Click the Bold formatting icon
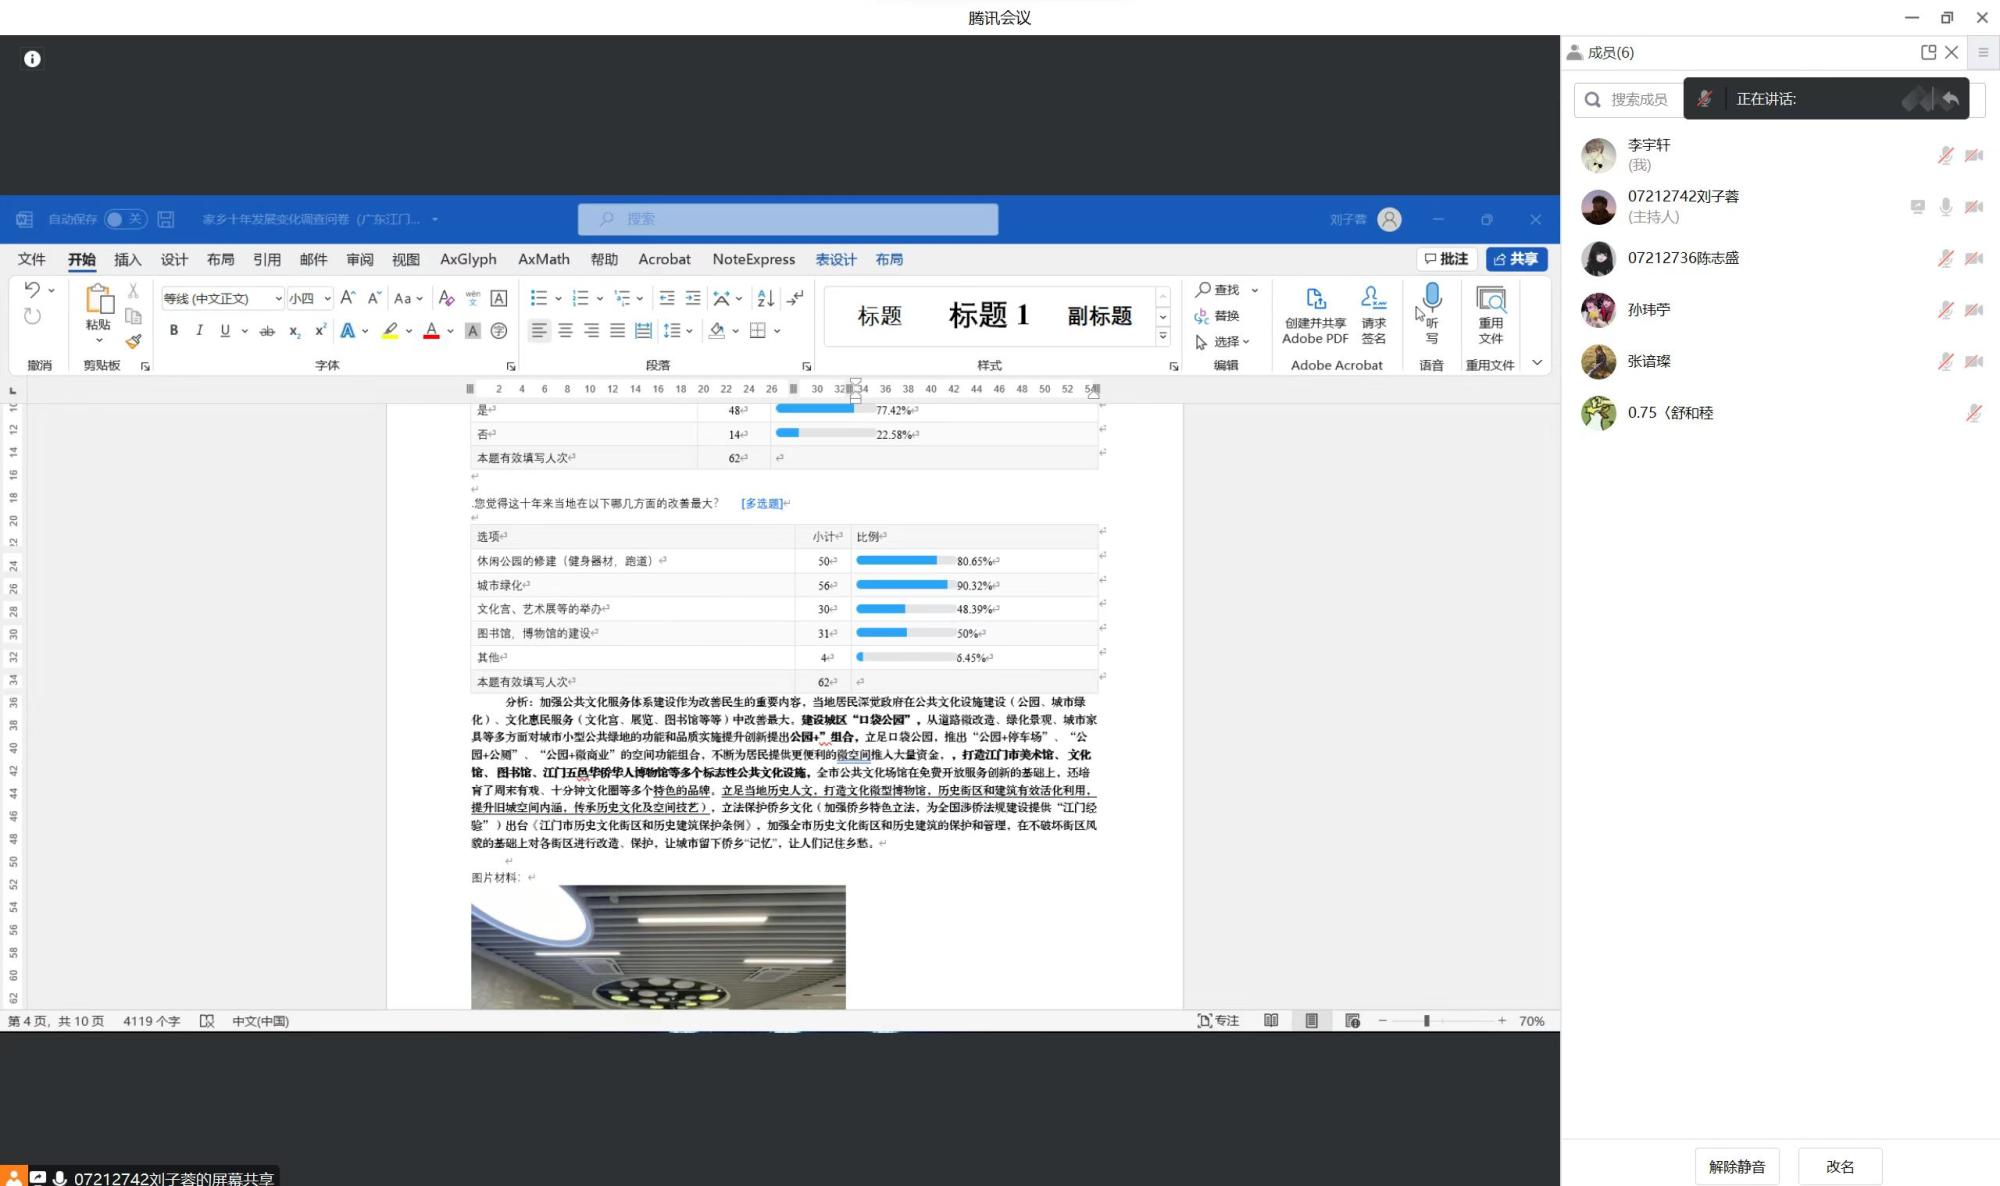Screen dimensions: 2000x1186 click(x=173, y=330)
